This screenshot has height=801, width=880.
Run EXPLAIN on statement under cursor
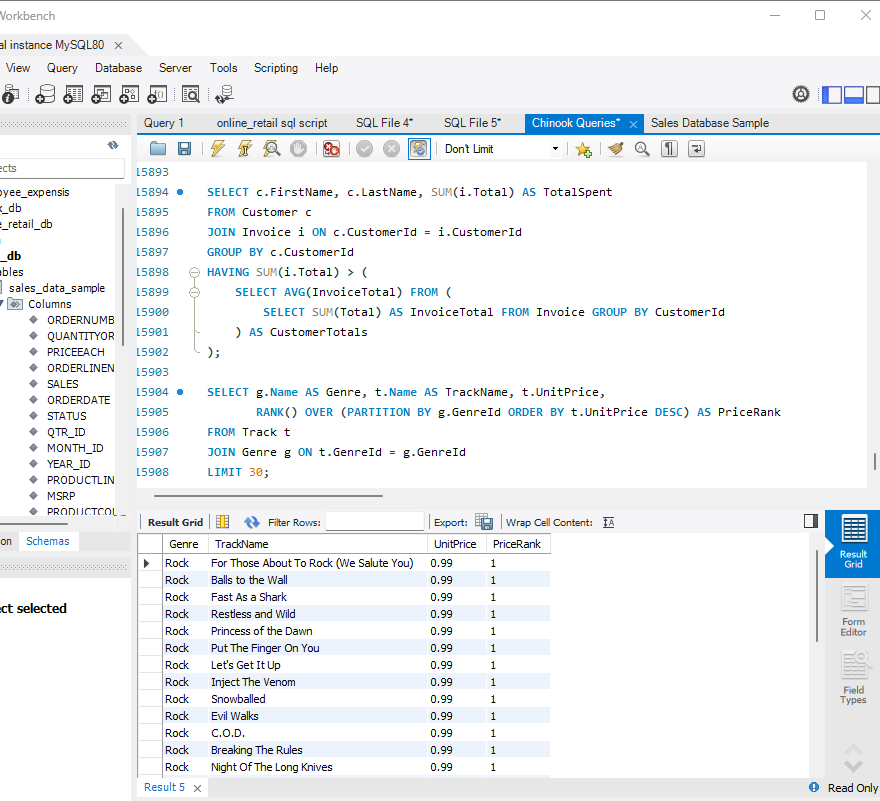[272, 149]
